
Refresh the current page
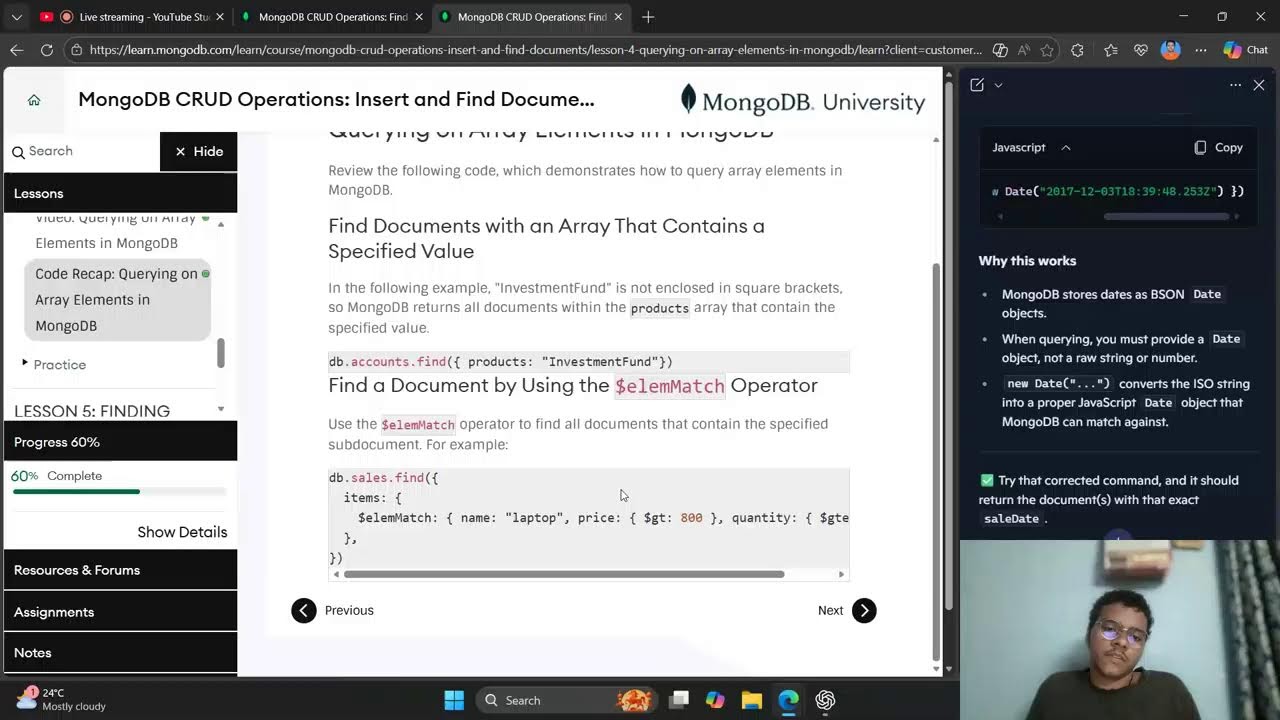[47, 50]
